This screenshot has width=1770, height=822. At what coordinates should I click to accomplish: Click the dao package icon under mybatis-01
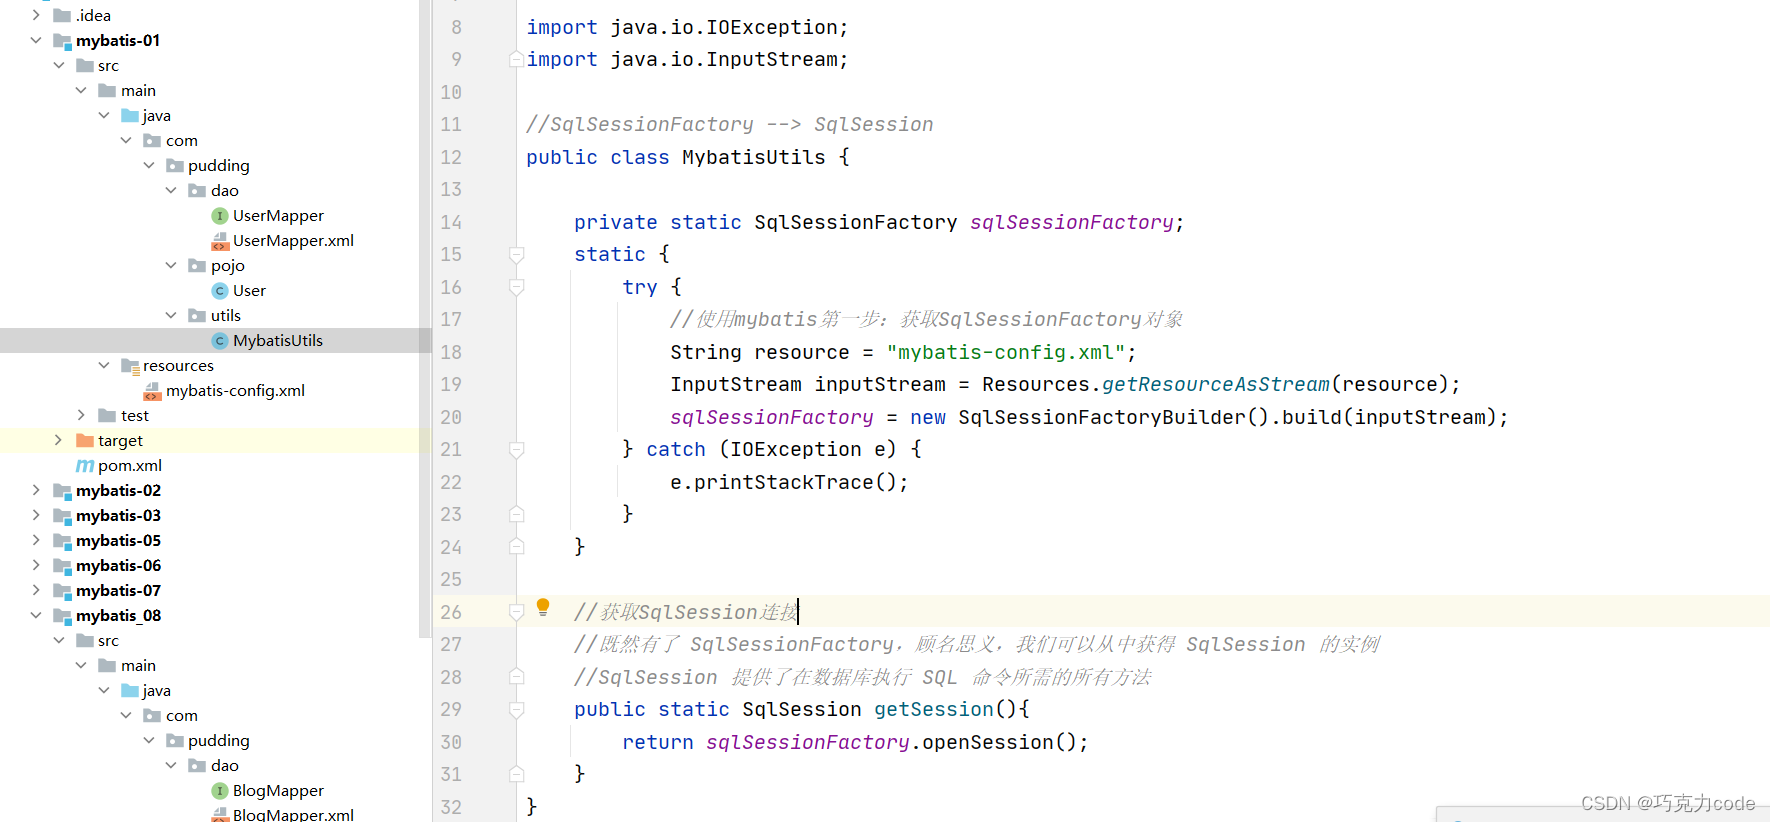pos(197,191)
